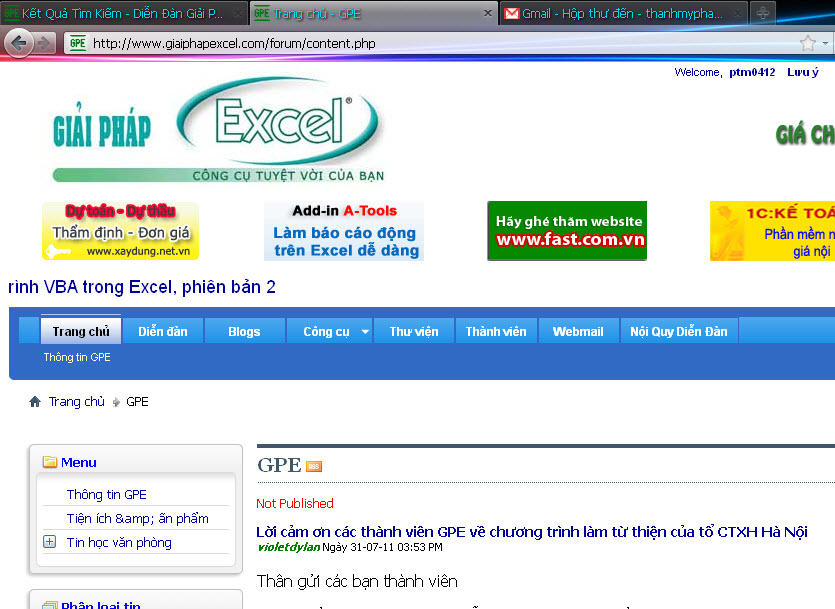This screenshot has width=835, height=609.
Task: Select the Trang chủ navigation tab
Action: [x=81, y=331]
